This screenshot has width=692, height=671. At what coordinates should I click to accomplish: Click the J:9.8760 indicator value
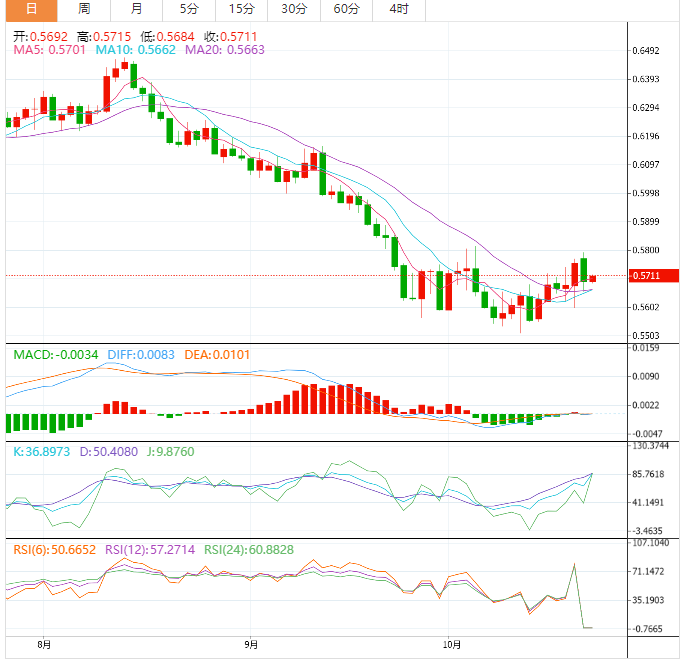[x=171, y=452]
